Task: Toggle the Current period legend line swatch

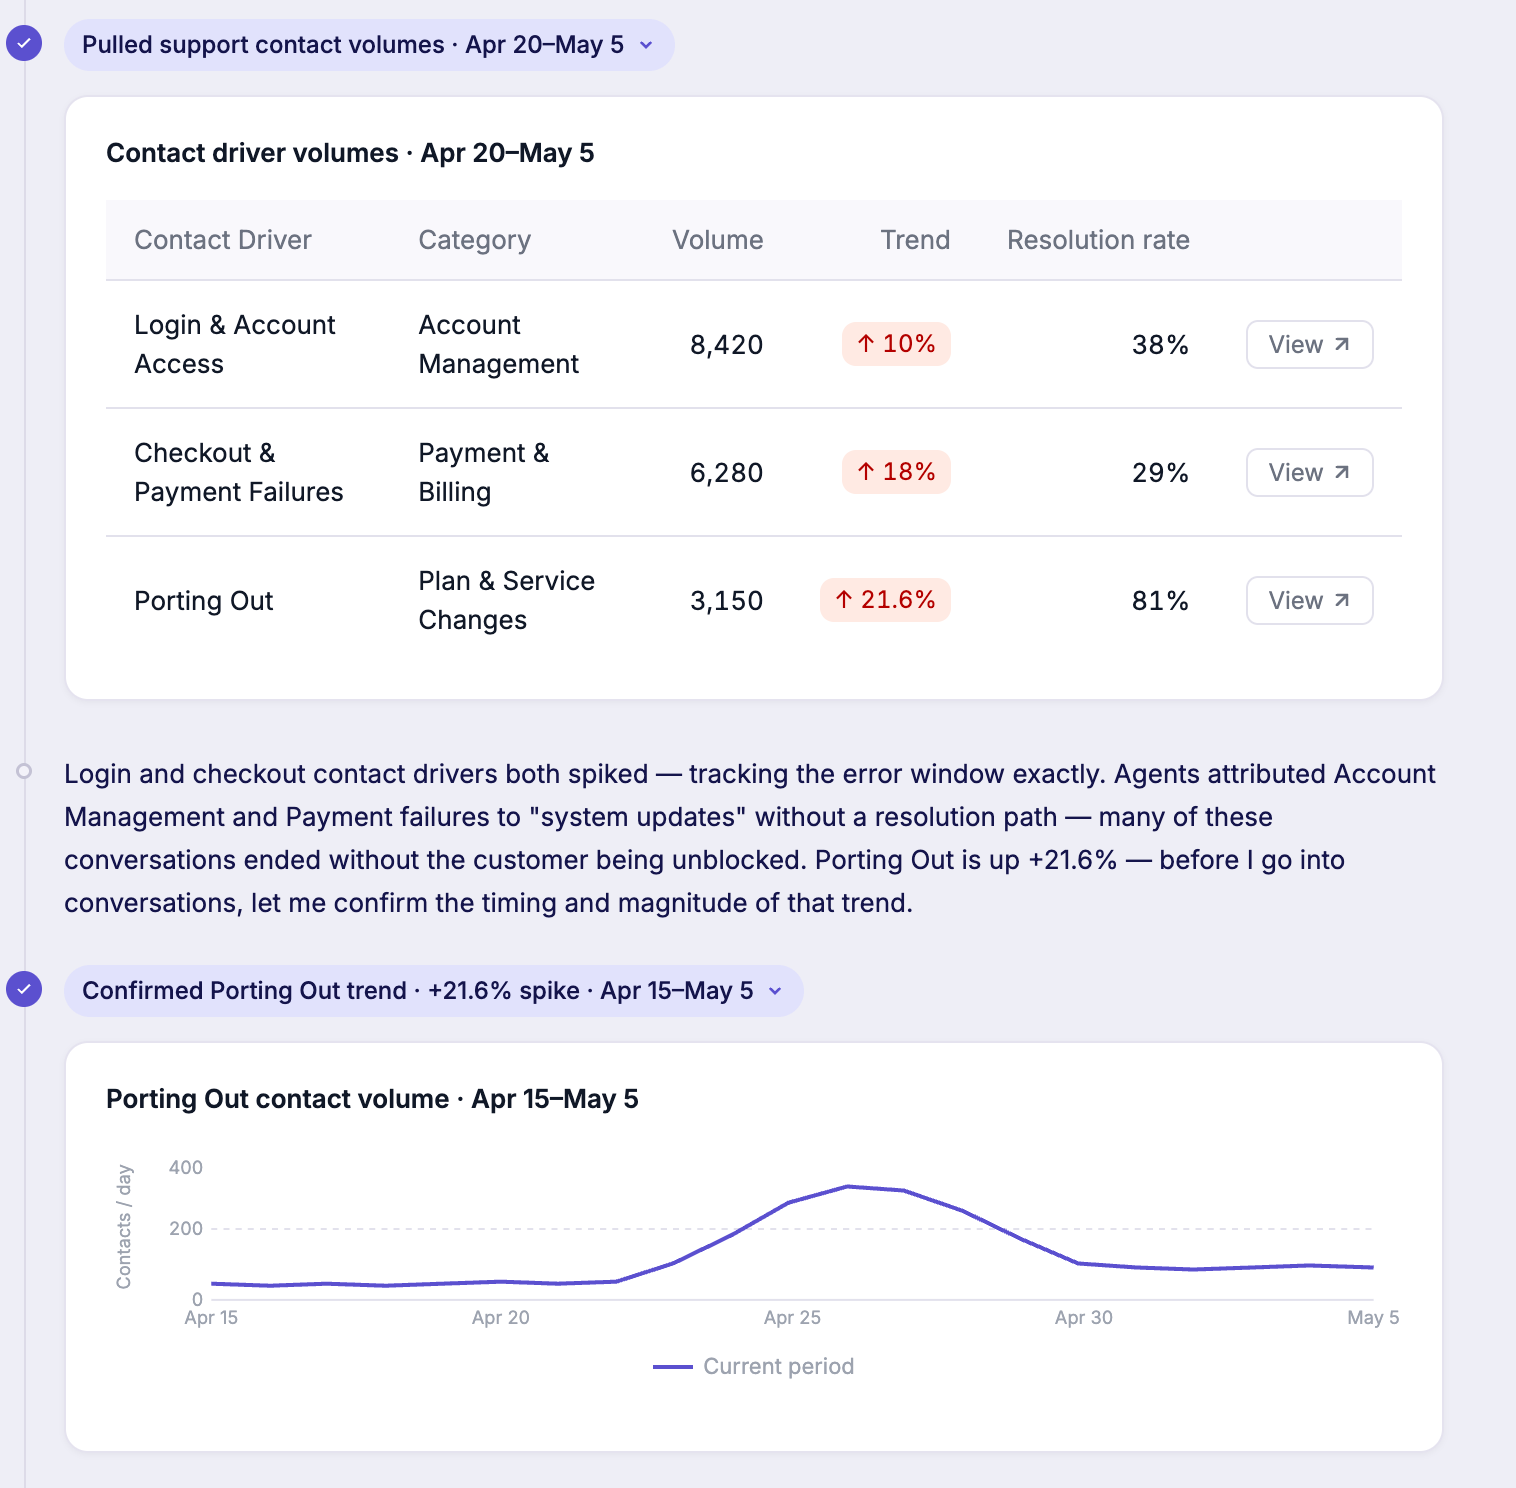Action: click(673, 1367)
